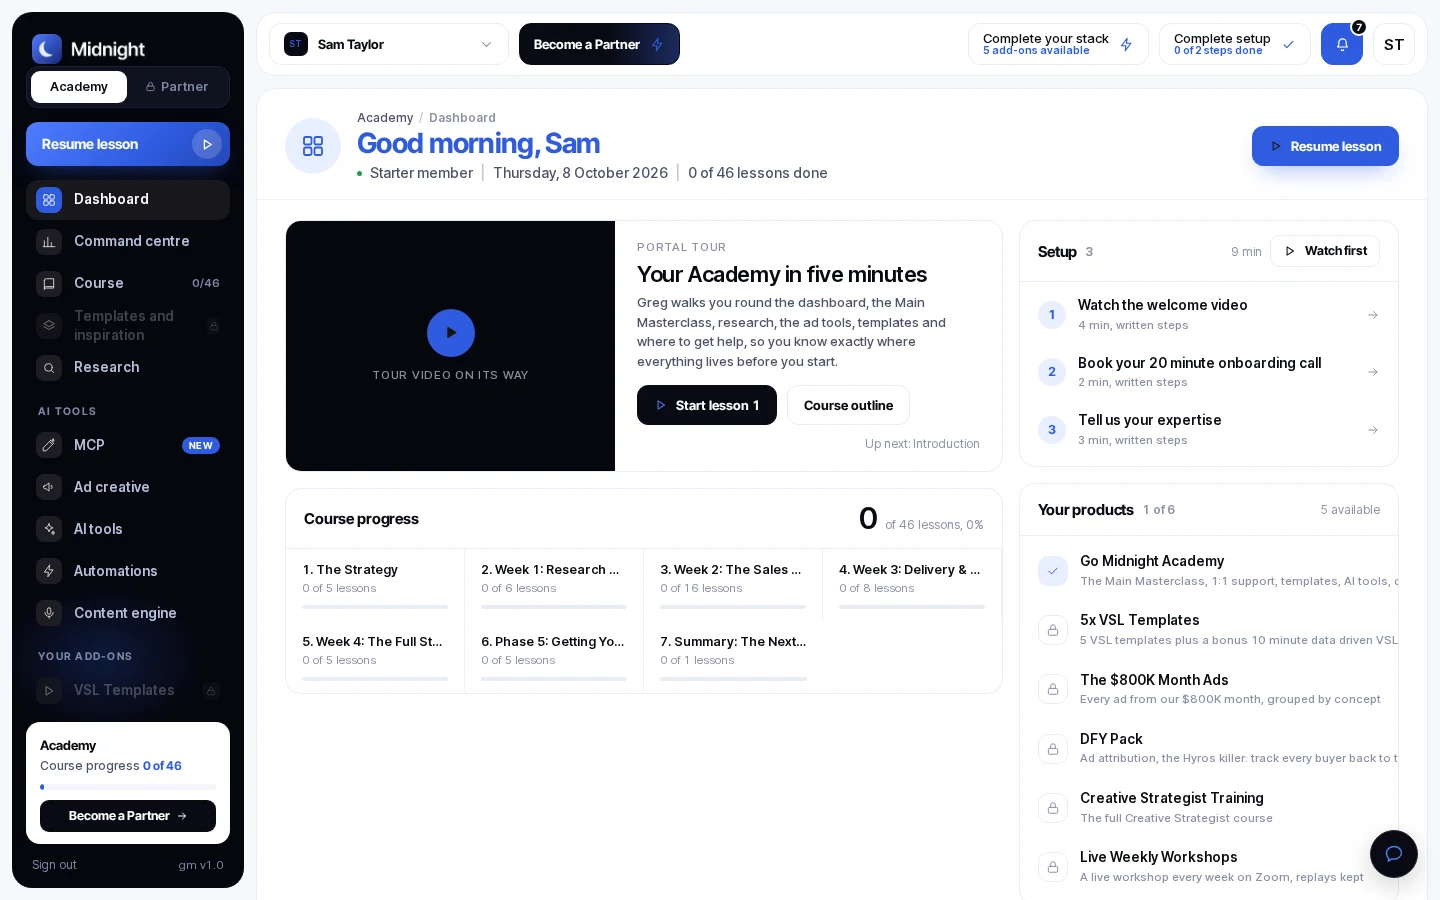Click the locked VSL Templates add-on
Viewport: 1440px width, 900px height.
pyautogui.click(x=128, y=690)
